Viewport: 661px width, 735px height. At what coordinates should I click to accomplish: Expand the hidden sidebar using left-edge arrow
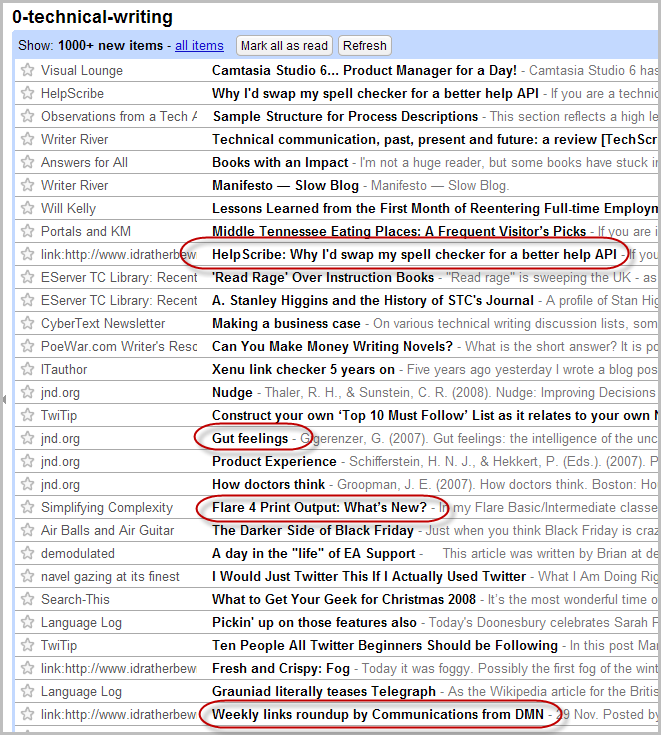tap(4, 399)
